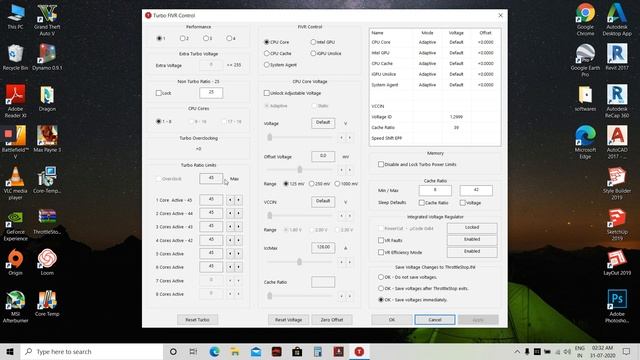Click Zero Offset button

(x=332, y=320)
